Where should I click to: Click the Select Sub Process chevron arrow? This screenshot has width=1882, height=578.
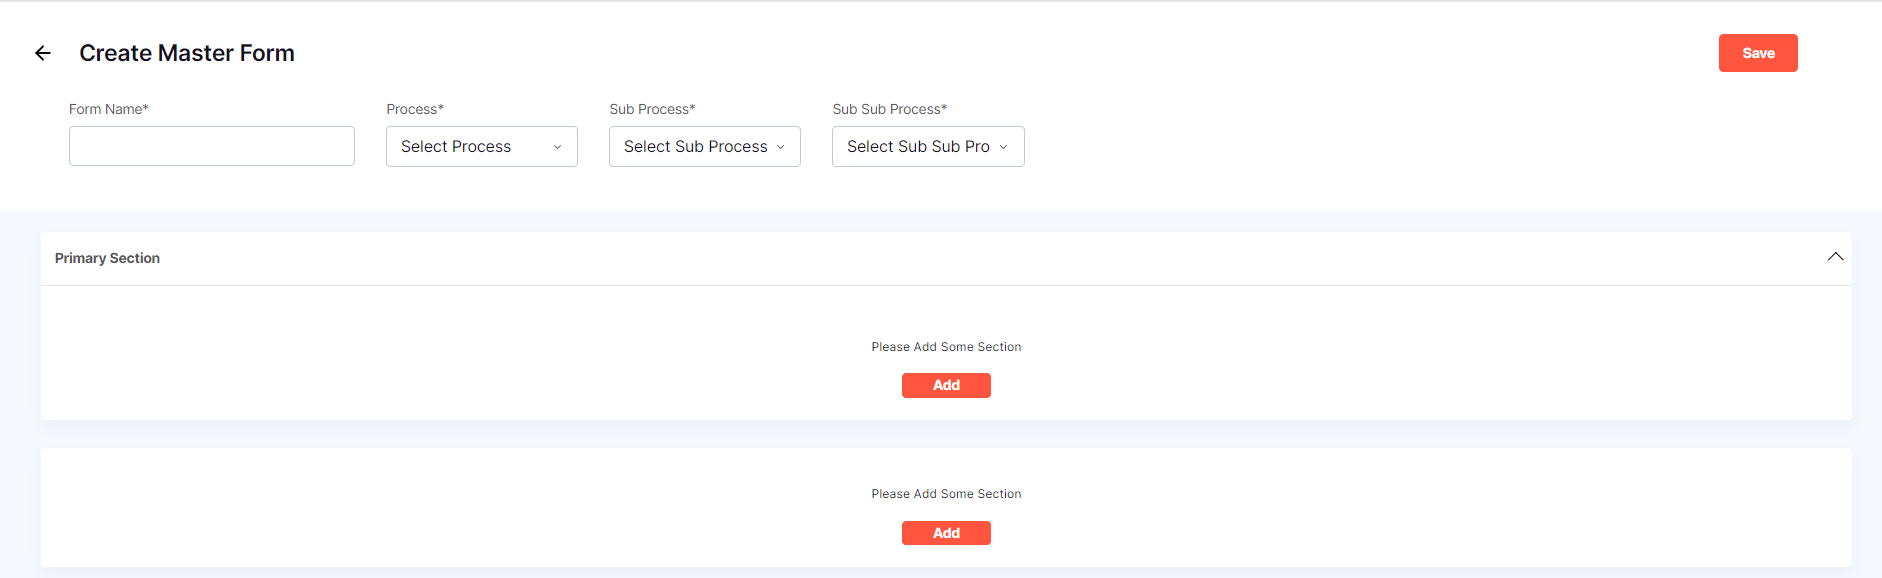780,146
